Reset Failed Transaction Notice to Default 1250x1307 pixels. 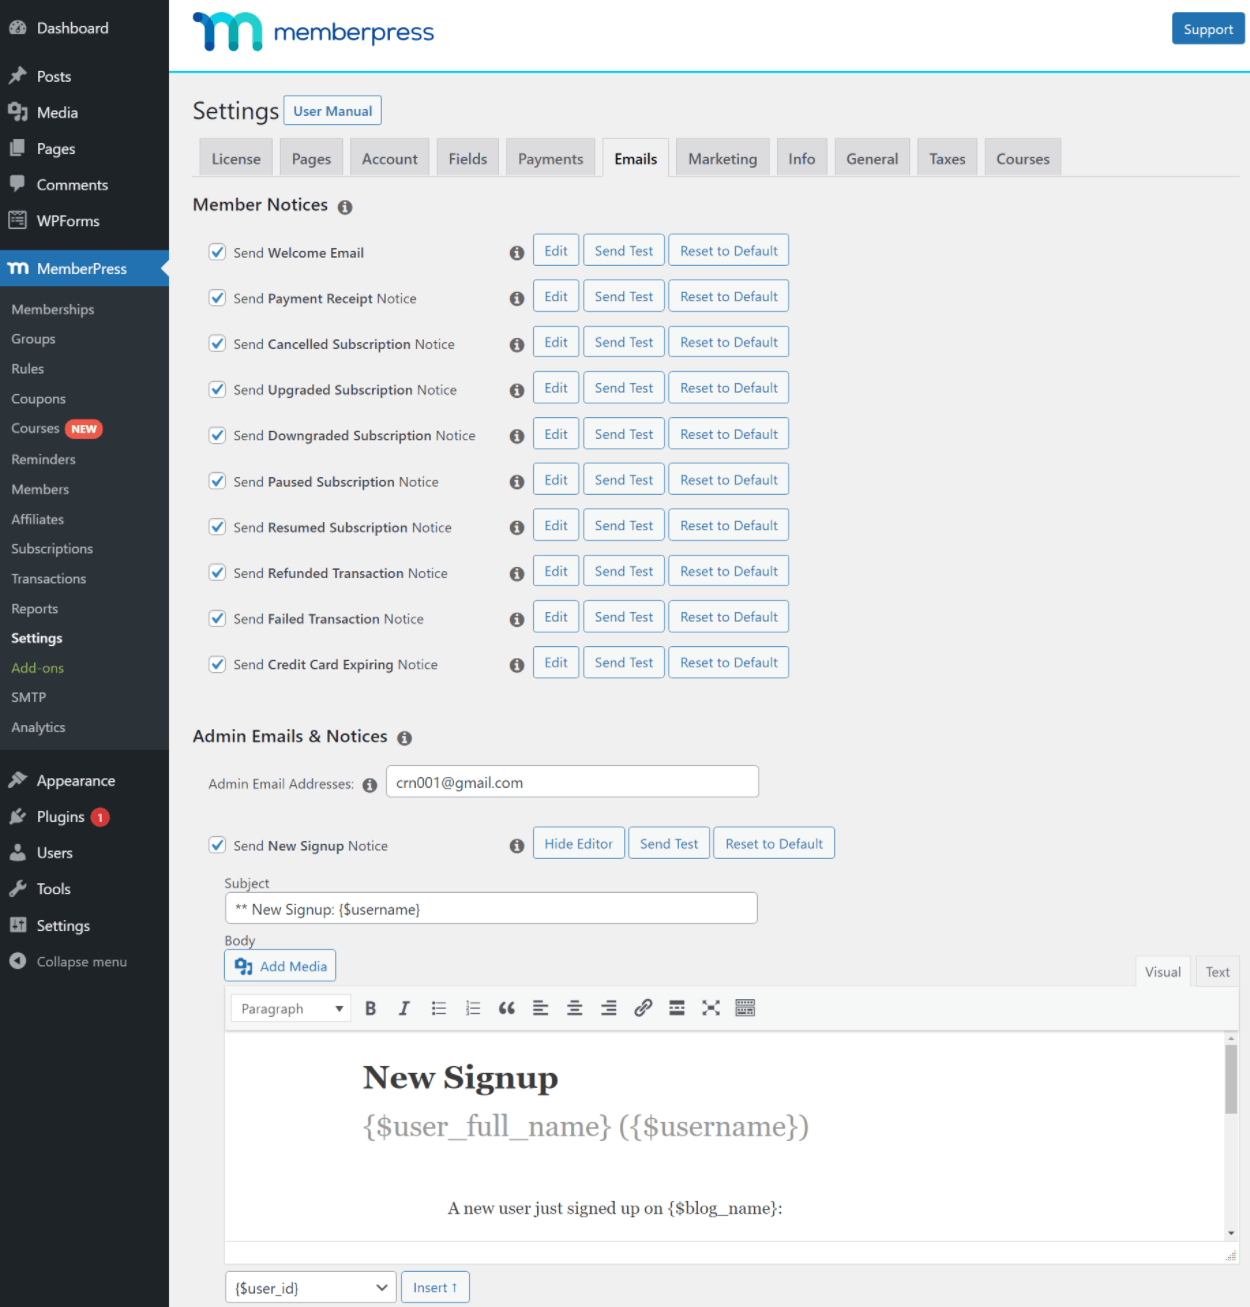pos(729,617)
